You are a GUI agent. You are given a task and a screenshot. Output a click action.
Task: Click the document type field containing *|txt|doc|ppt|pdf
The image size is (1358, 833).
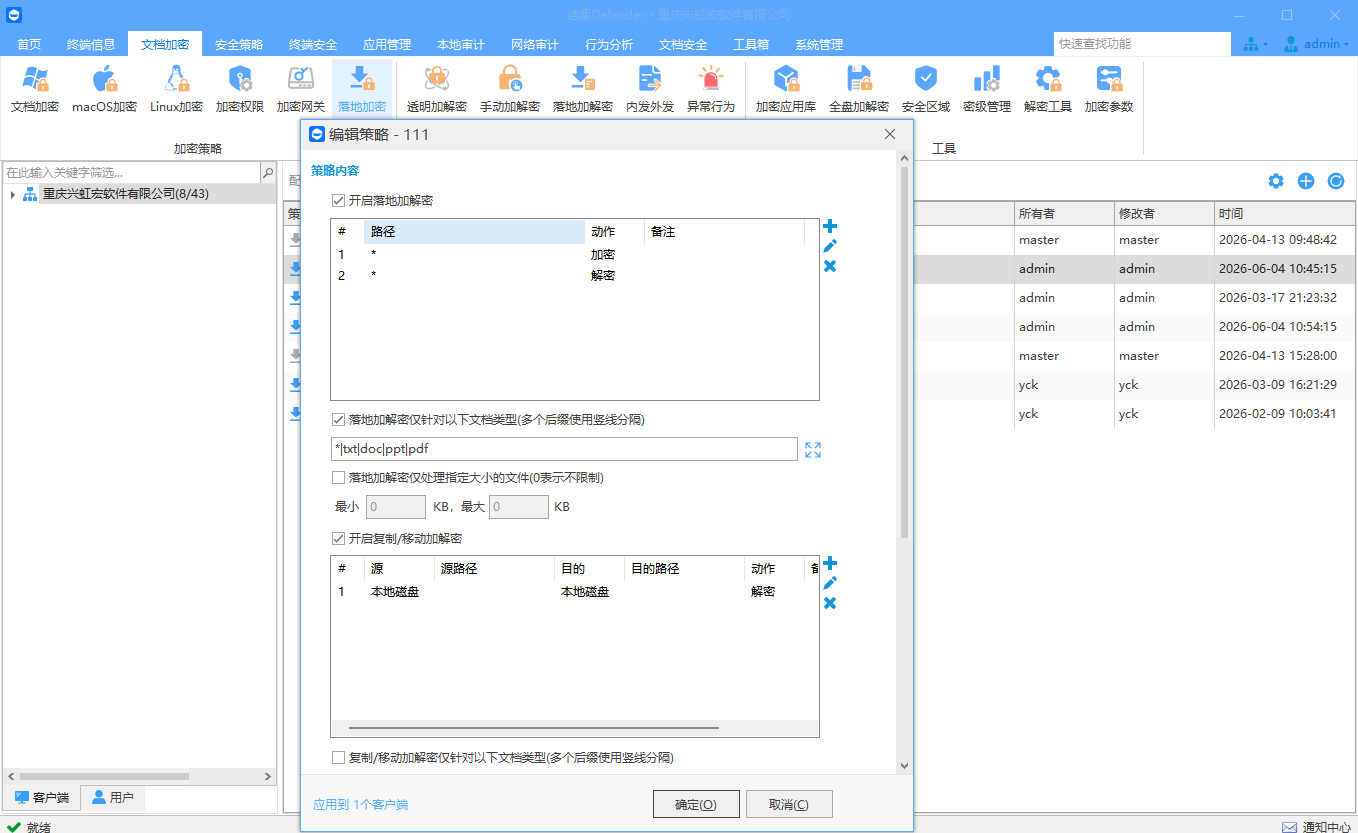coord(564,449)
